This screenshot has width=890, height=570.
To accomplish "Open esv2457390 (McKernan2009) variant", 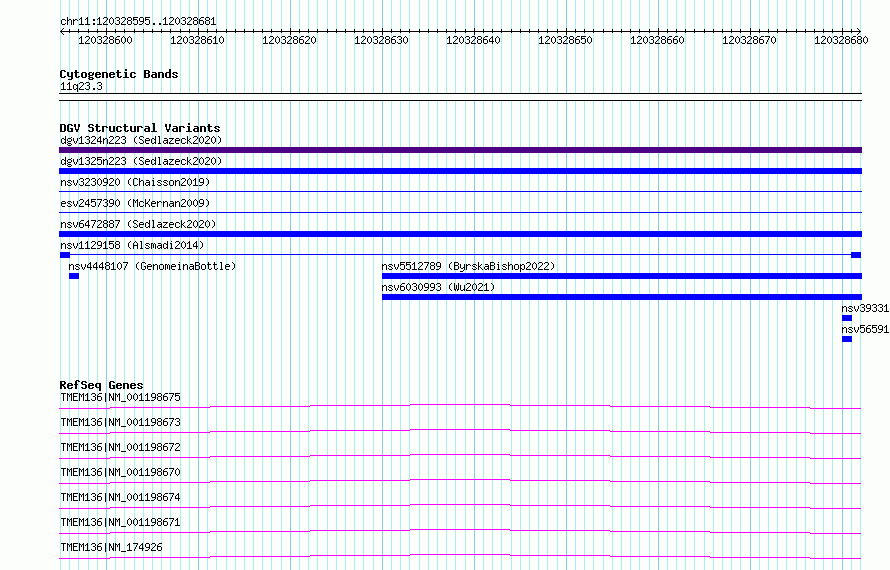I will 135,203.
